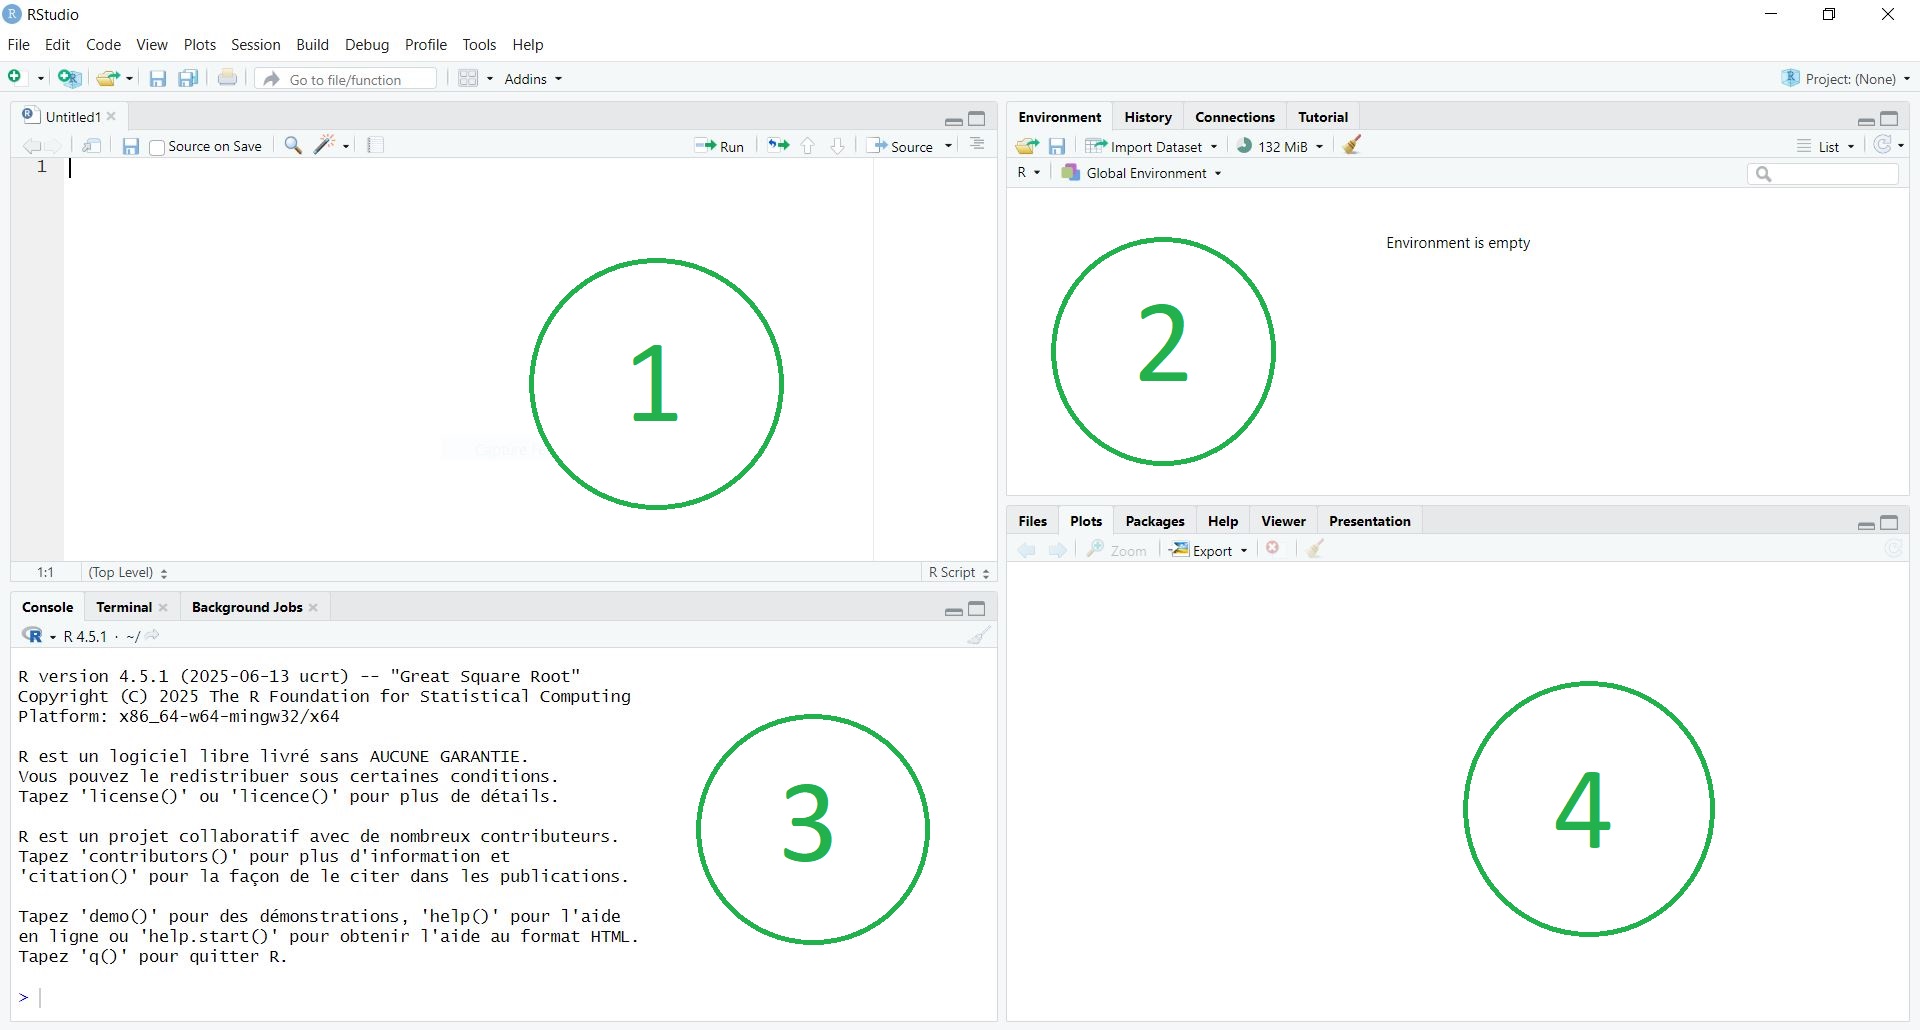Run the current line button
Screen dimensions: 1920x1030
pyautogui.click(x=720, y=146)
